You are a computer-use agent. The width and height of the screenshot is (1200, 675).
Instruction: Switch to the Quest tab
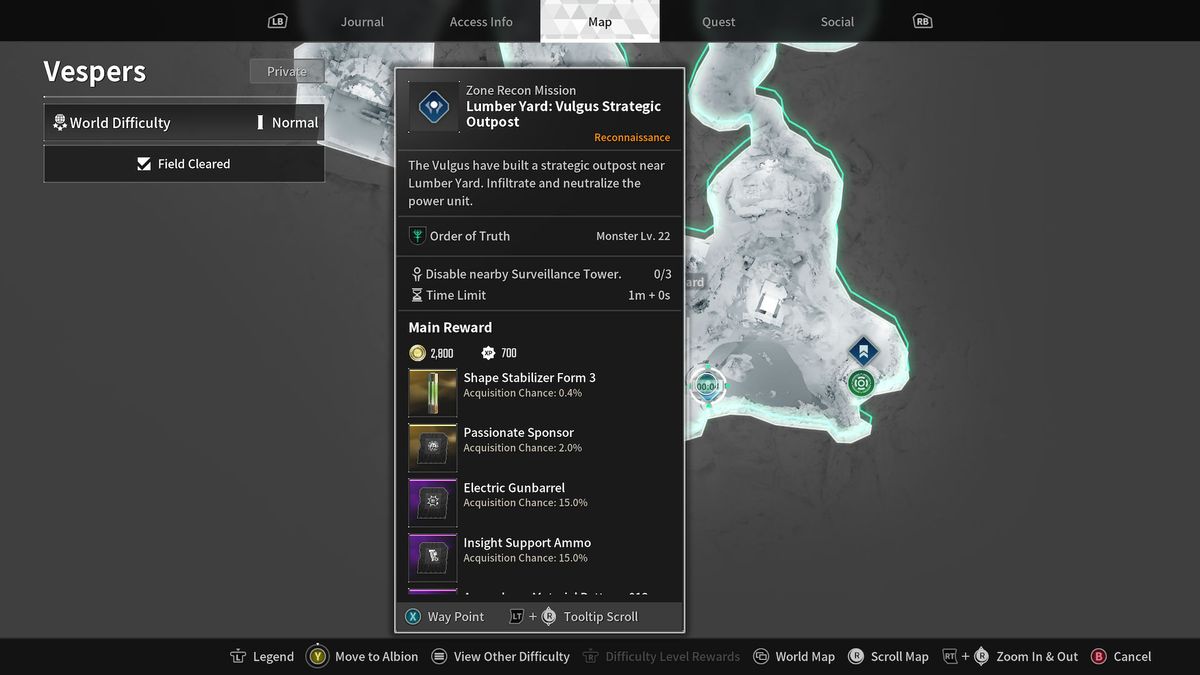coord(718,21)
